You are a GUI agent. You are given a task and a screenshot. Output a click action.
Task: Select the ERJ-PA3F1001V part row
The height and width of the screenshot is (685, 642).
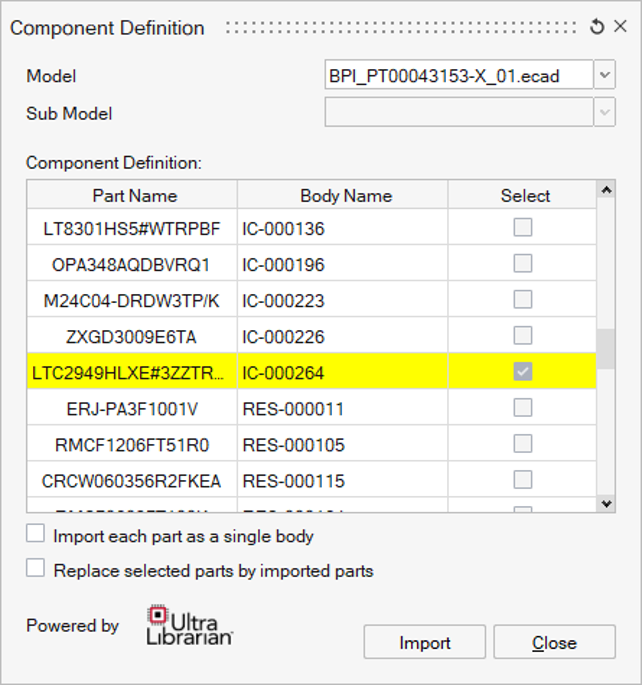click(132, 409)
